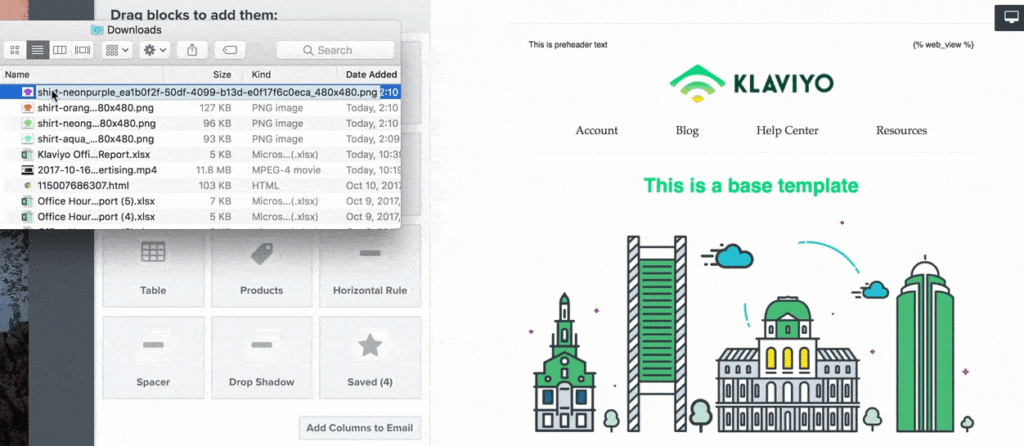The image size is (1024, 446).
Task: Click the Products tag icon
Action: tap(262, 253)
